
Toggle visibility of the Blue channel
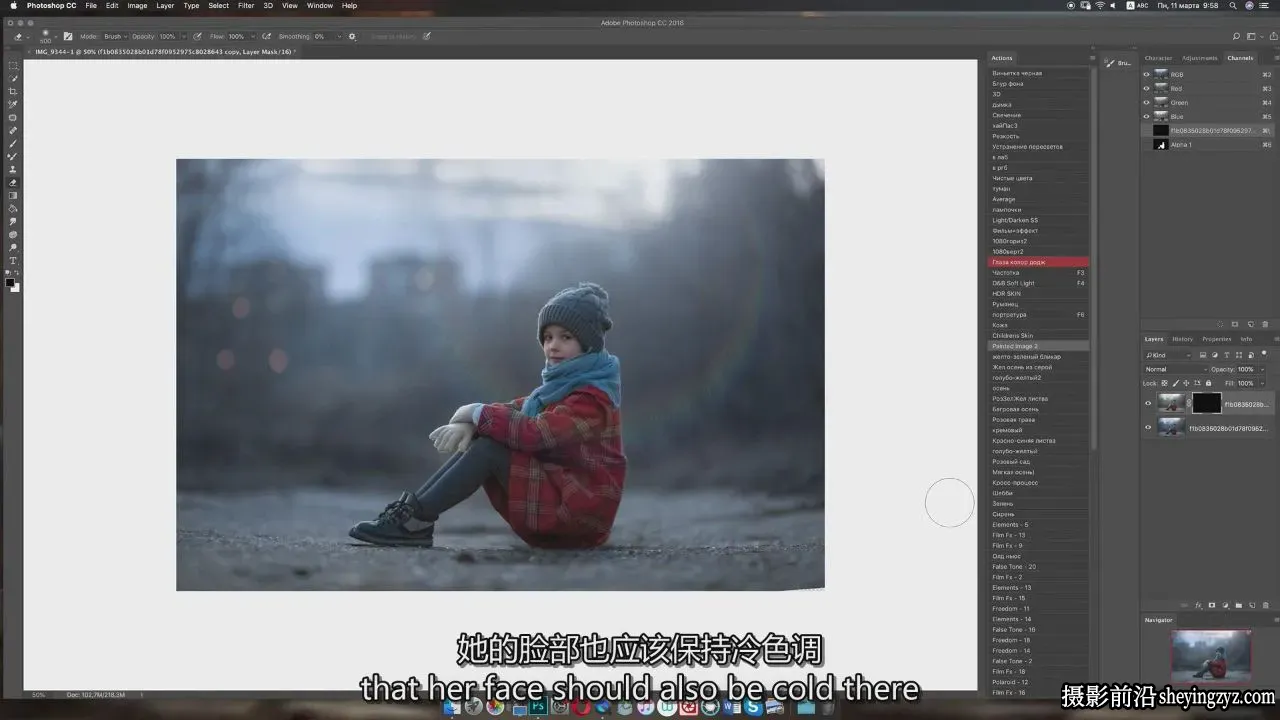tap(1147, 116)
